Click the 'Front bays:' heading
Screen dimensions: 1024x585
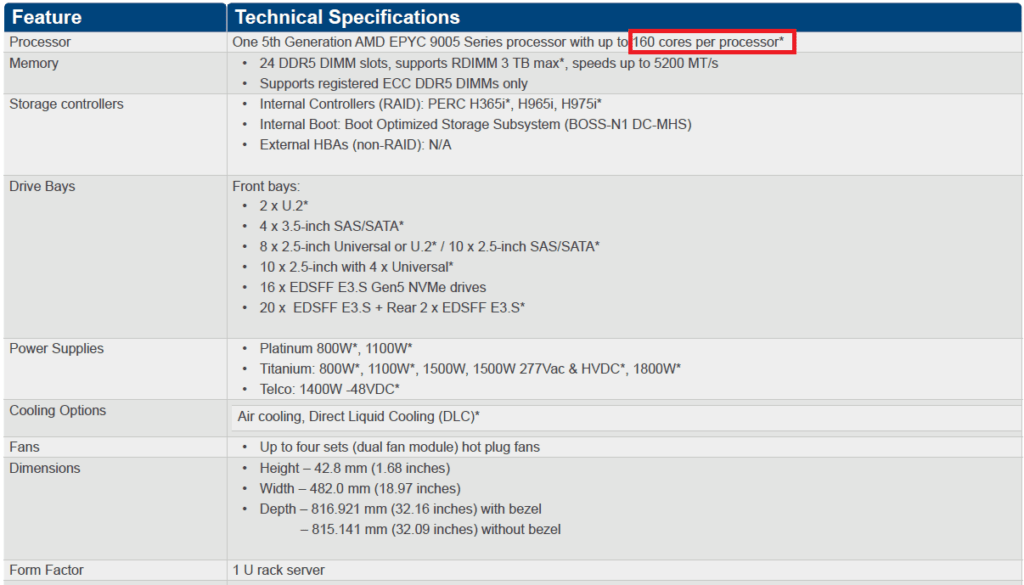(266, 186)
